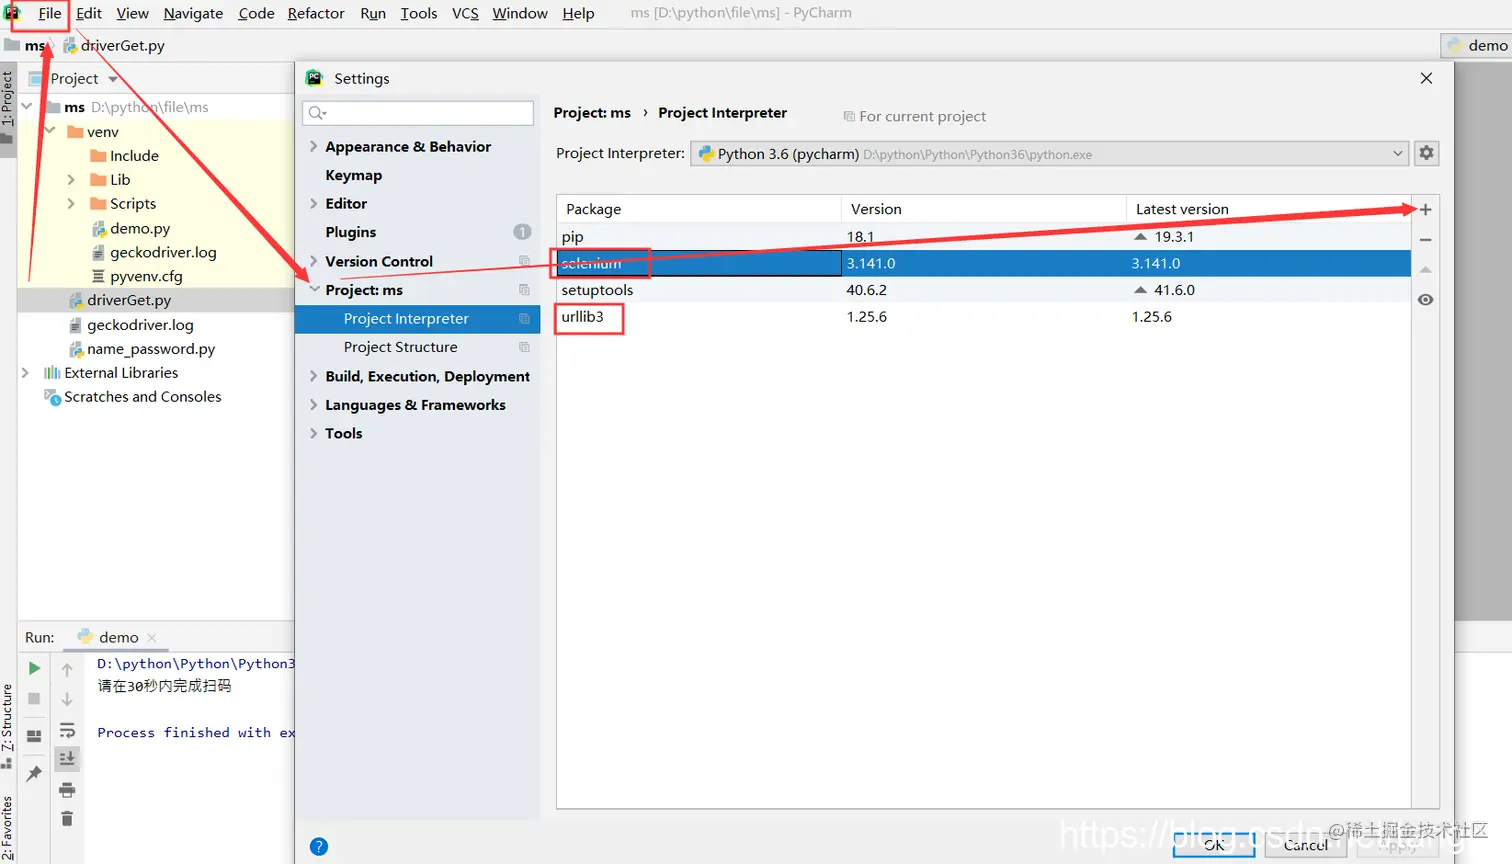Select geckodriver.log under venv folder
Viewport: 1512px width, 864px height.
pyautogui.click(x=162, y=252)
